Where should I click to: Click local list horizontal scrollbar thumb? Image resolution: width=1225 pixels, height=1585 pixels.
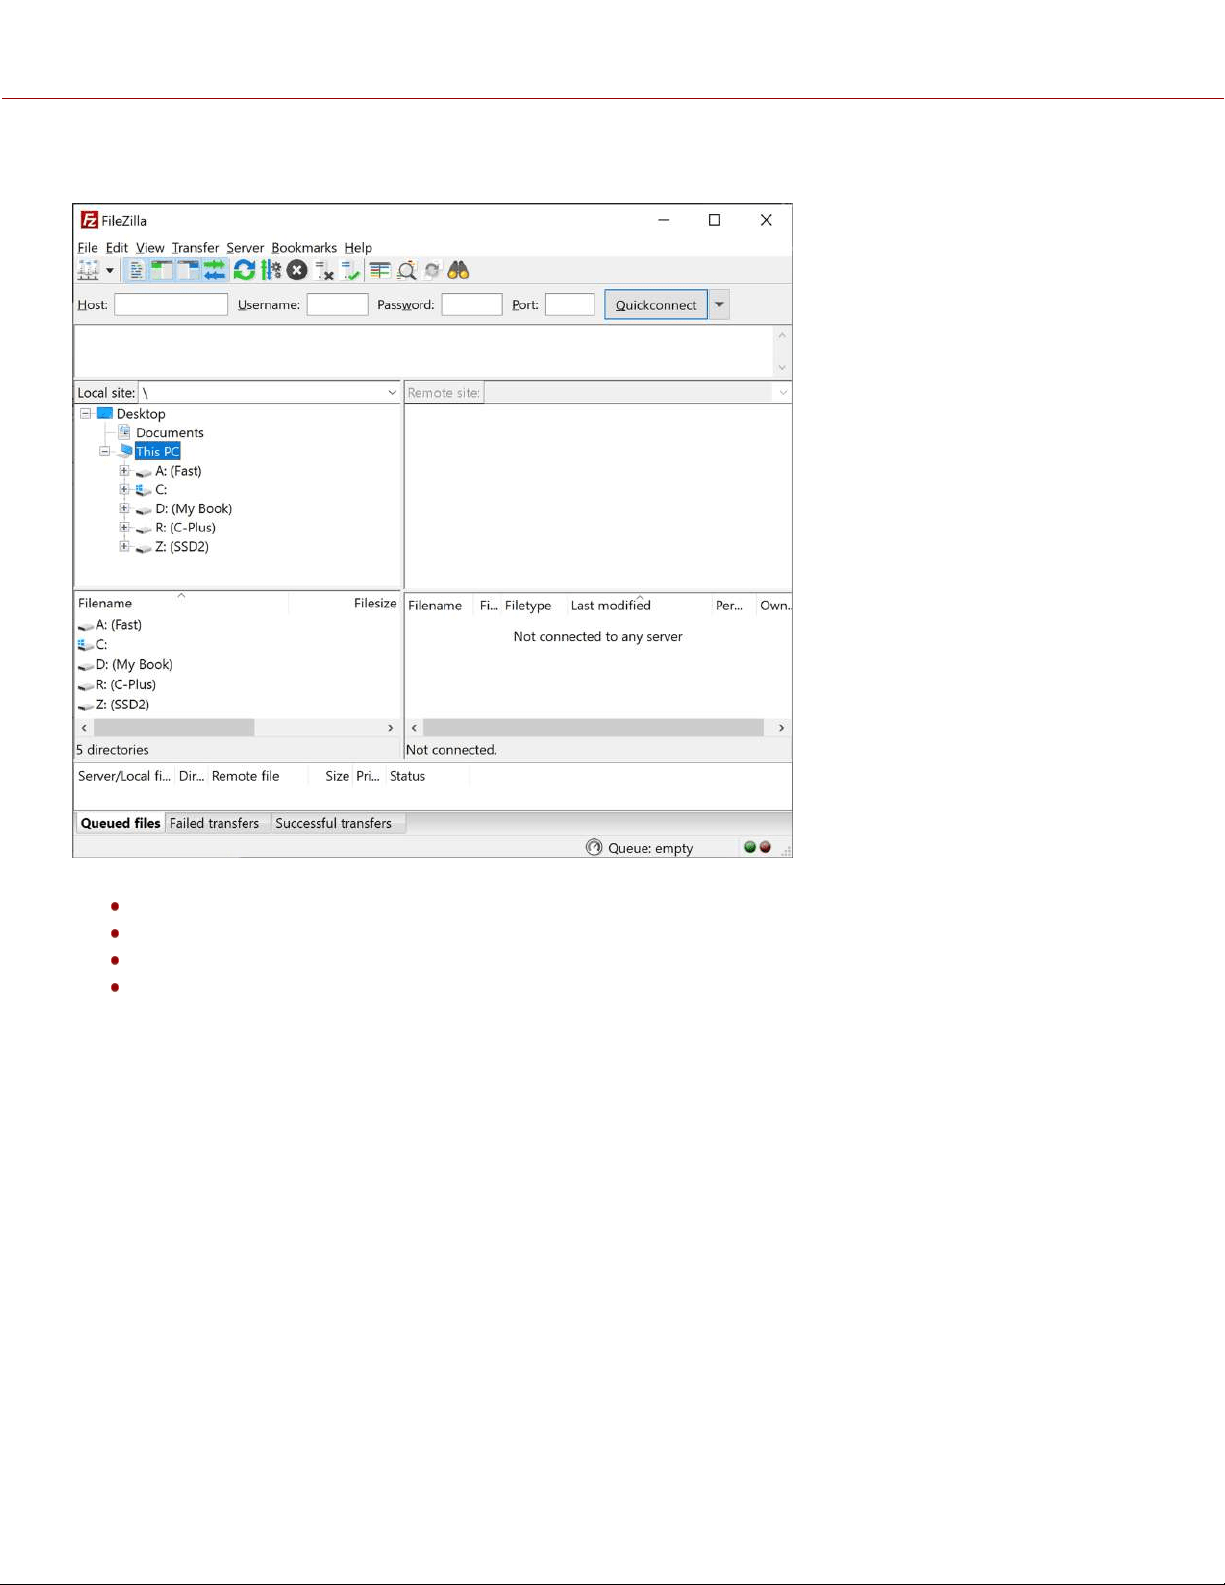click(x=174, y=728)
